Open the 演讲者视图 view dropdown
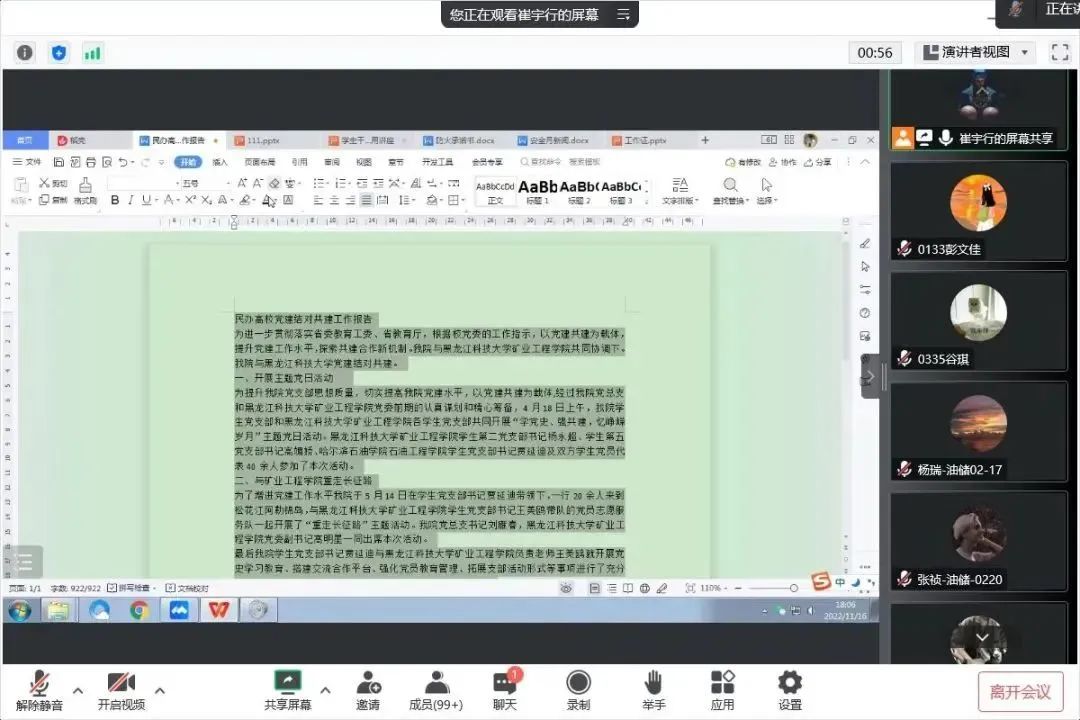Viewport: 1080px width, 720px height. pyautogui.click(x=975, y=52)
